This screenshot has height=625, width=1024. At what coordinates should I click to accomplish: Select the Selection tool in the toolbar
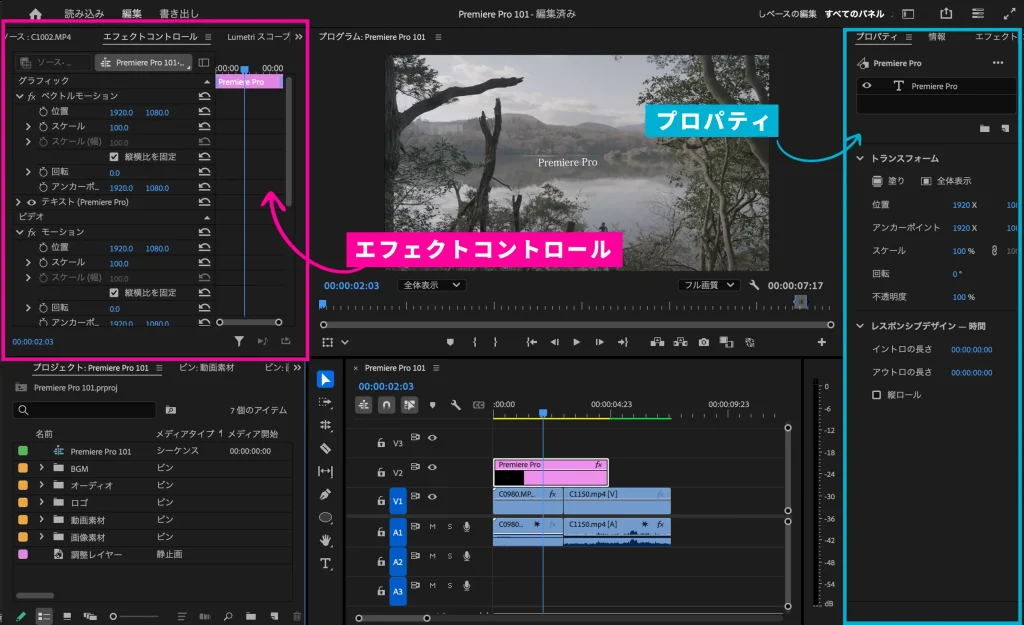pos(325,378)
